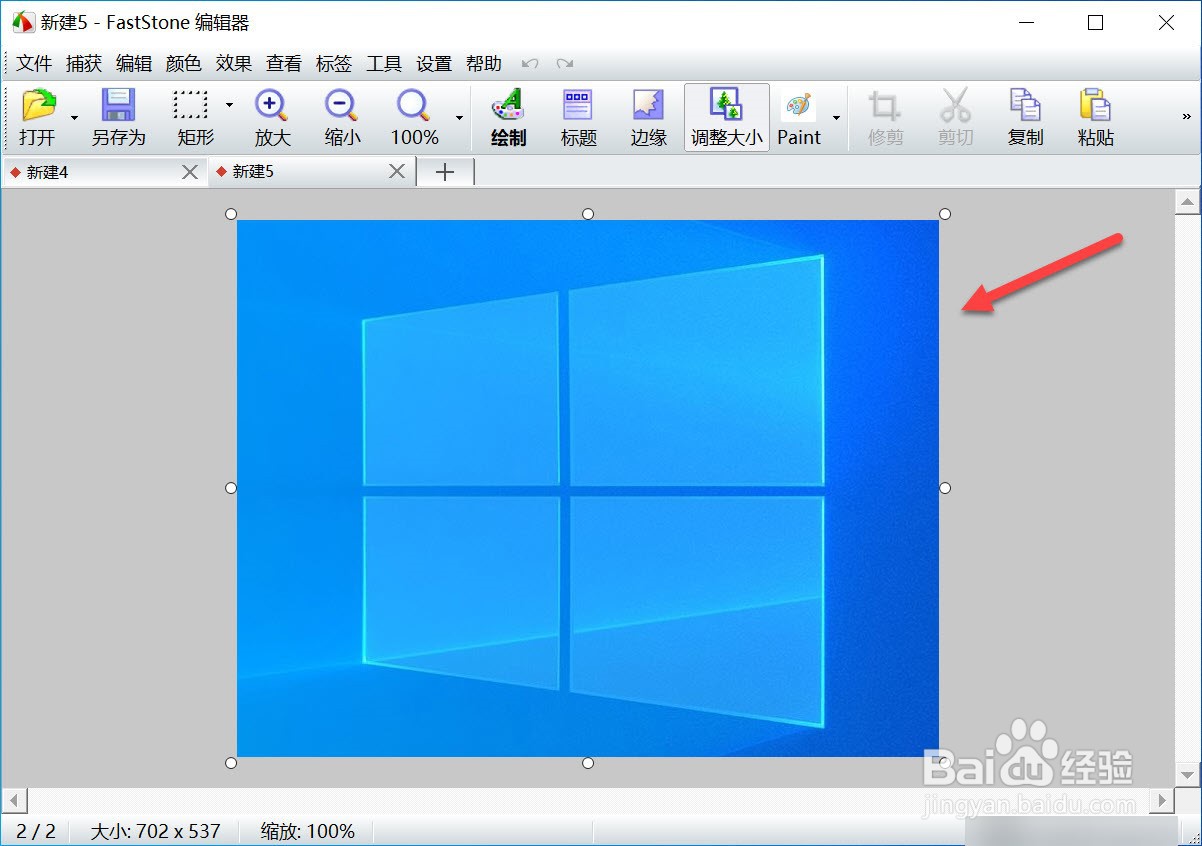Click the '大小: 702 x 537' status text
Viewport: 1202px width, 846px height.
(155, 831)
